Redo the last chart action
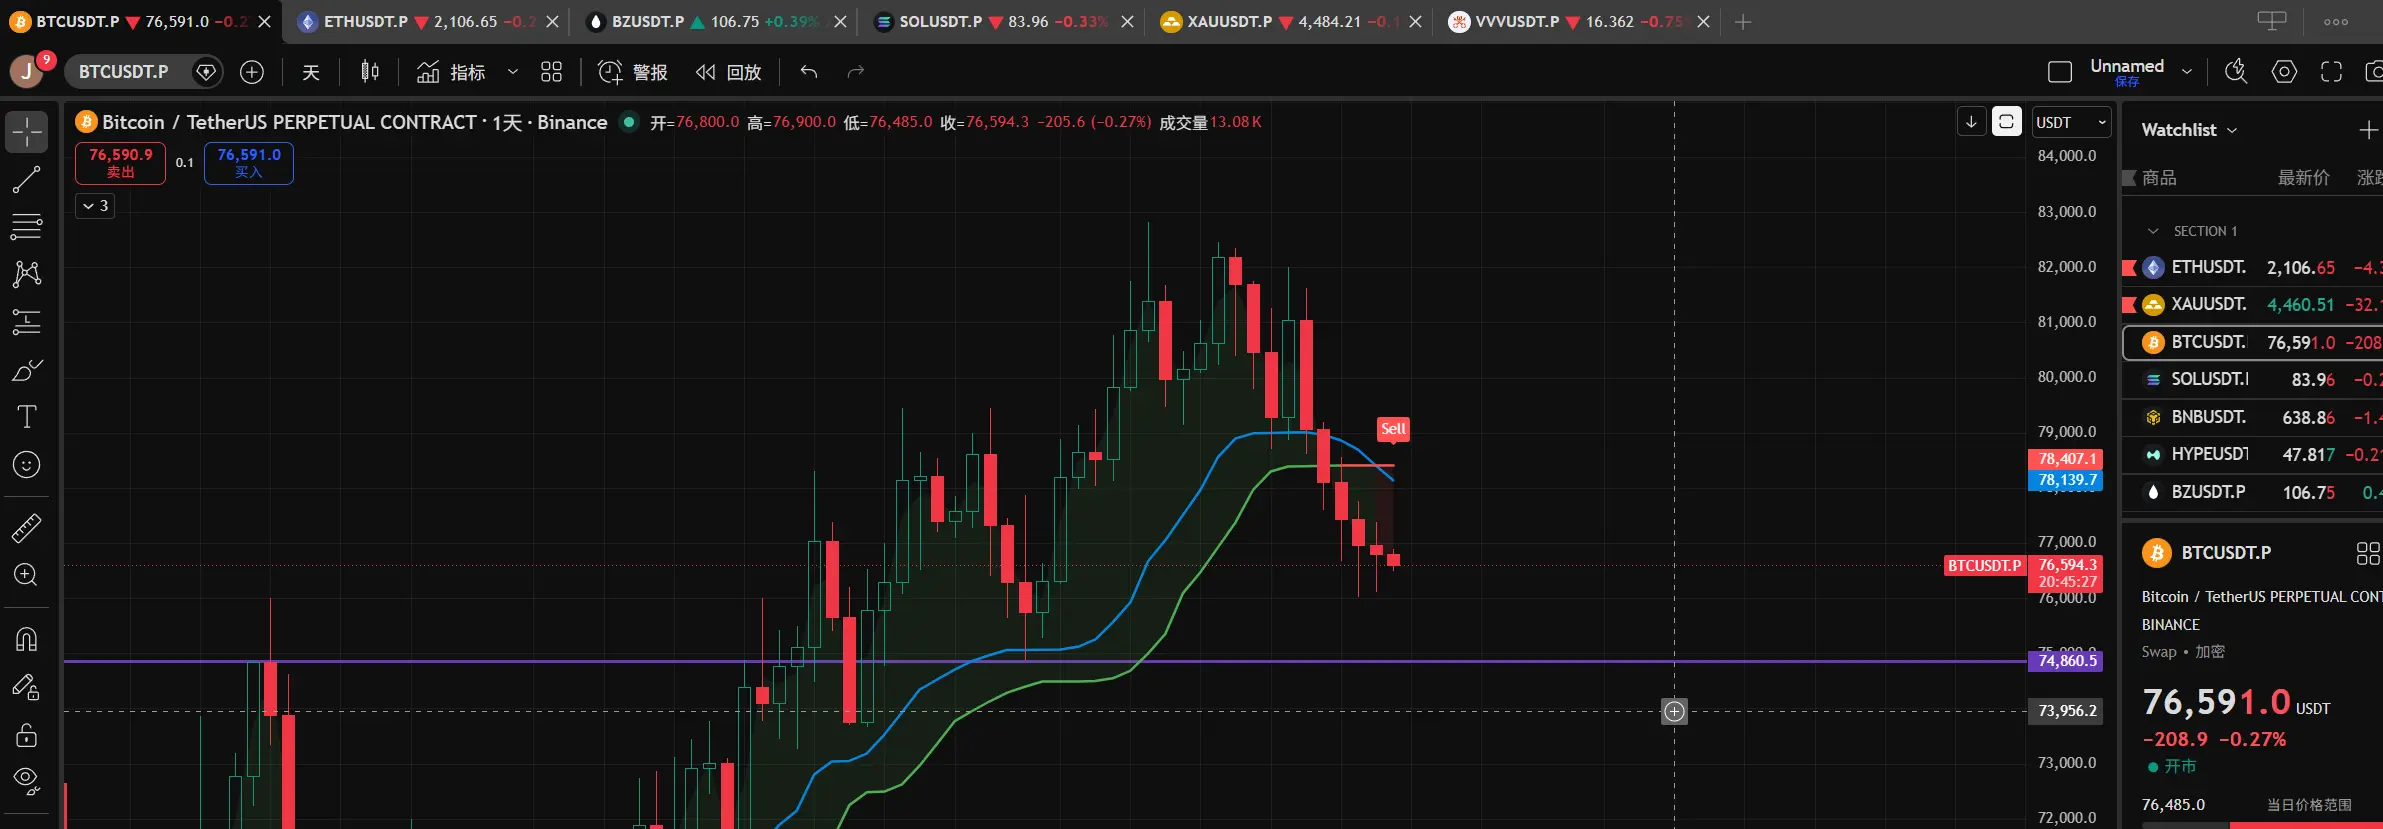 [x=855, y=72]
